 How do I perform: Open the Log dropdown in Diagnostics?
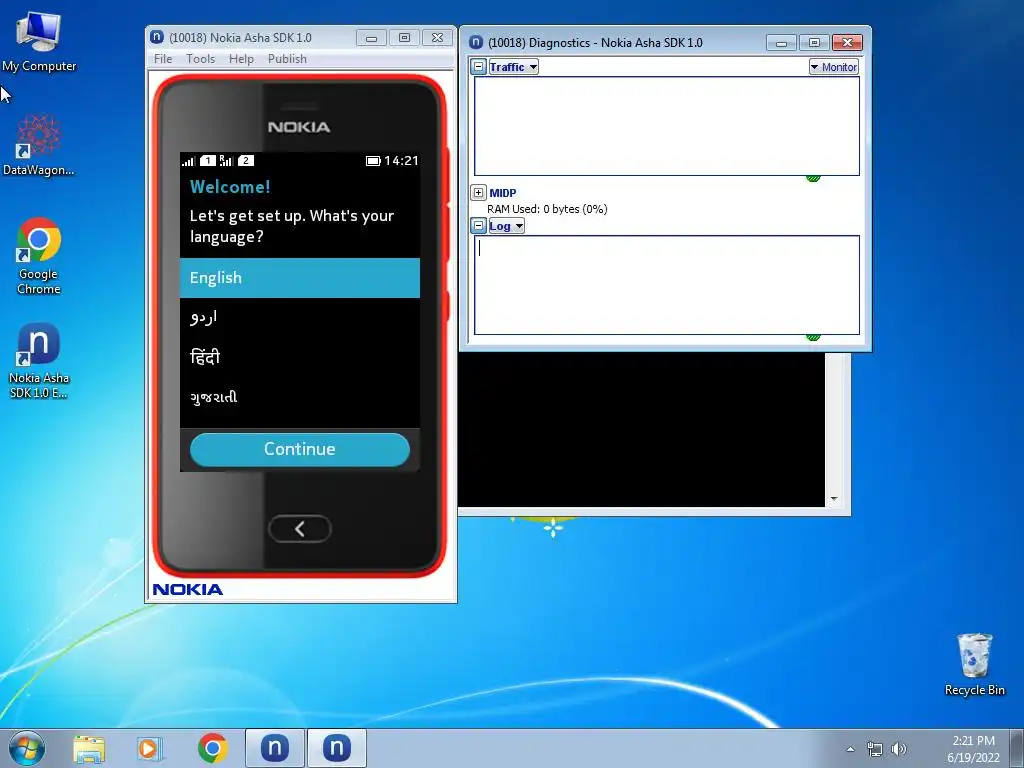point(506,226)
